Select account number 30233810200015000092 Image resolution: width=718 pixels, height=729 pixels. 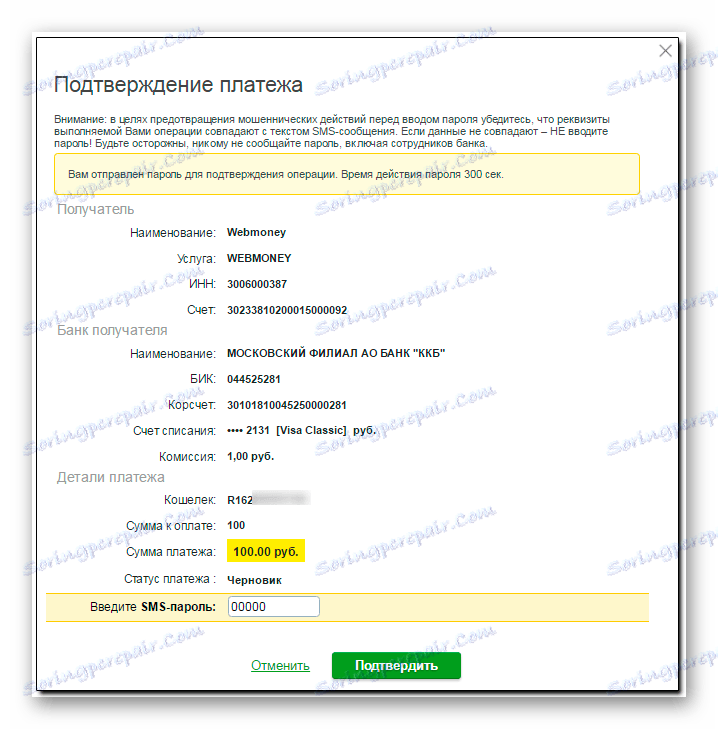287,310
